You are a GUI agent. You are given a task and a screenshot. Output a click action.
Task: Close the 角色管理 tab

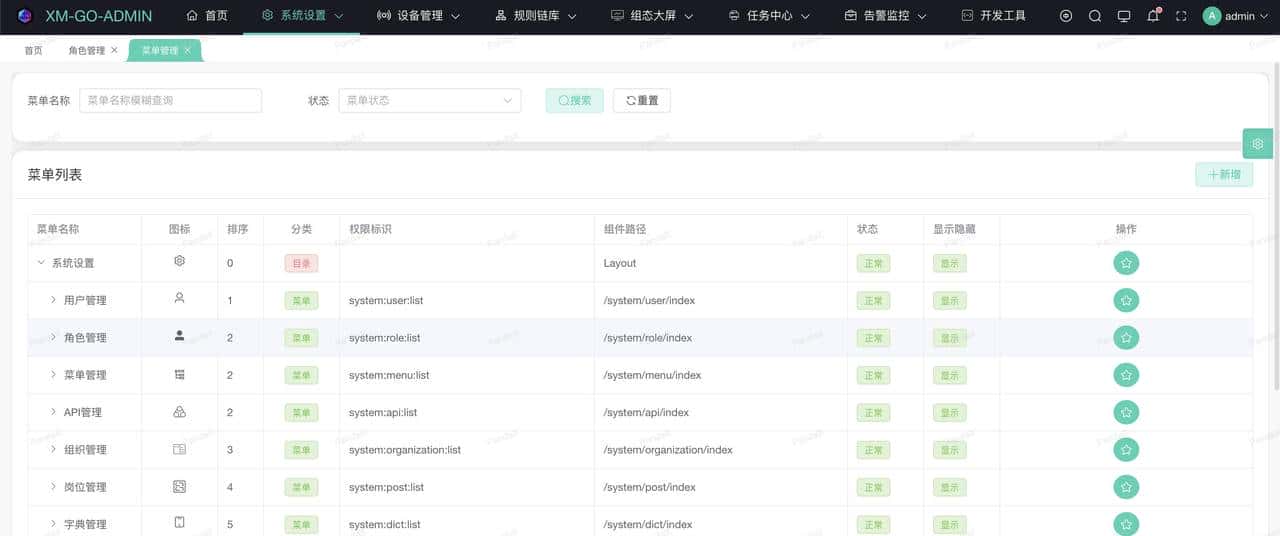coord(114,50)
